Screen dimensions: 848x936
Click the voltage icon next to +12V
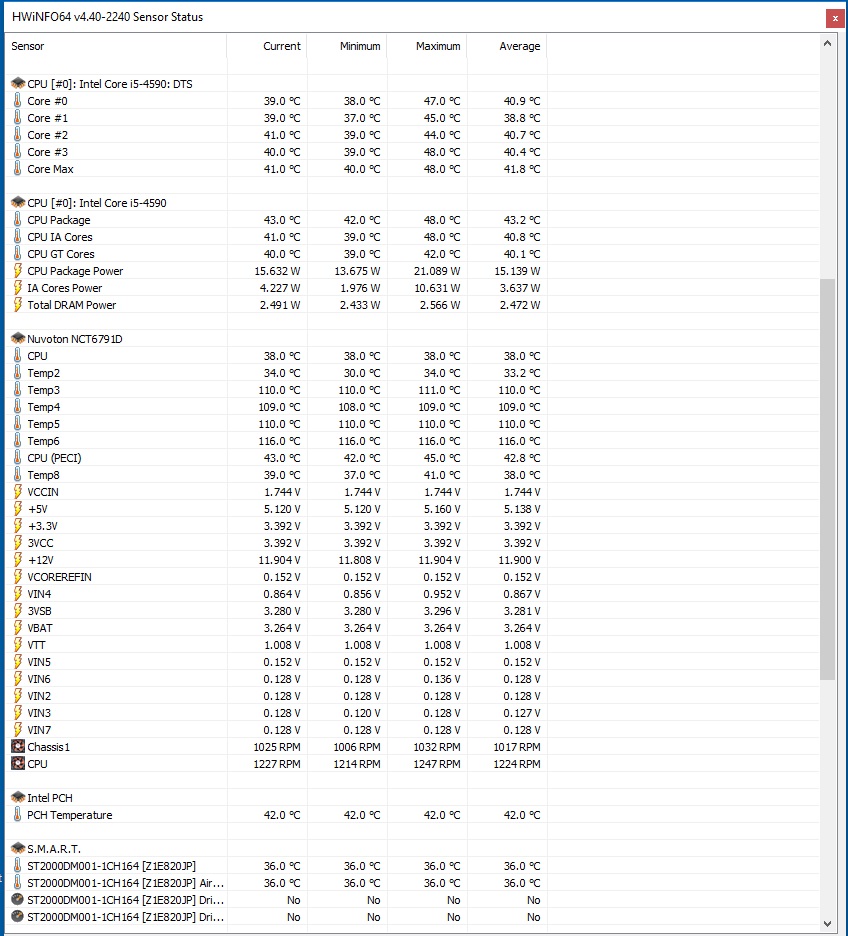pyautogui.click(x=17, y=560)
